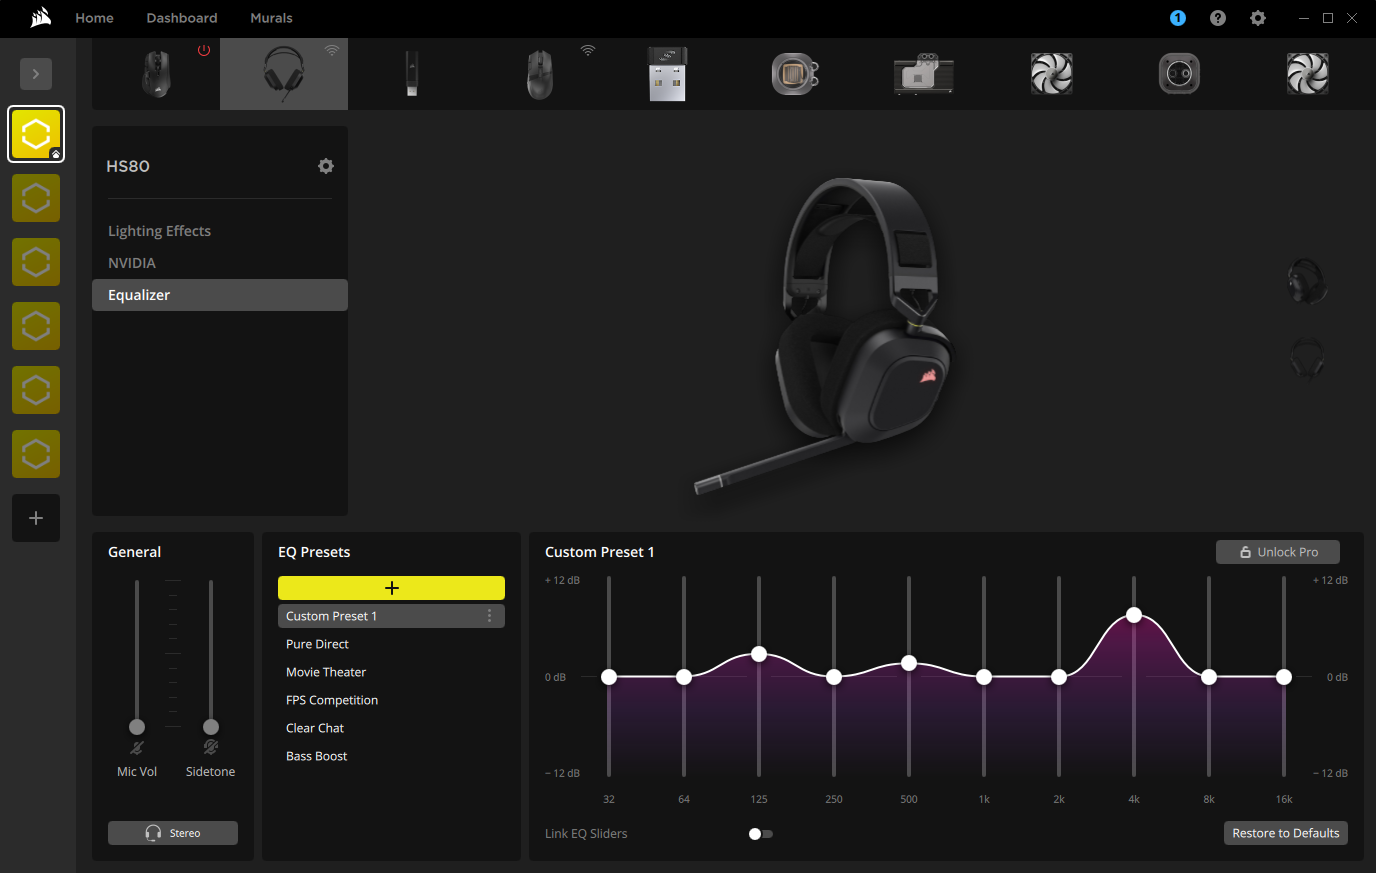Choose the Movie Theater preset
1376x873 pixels.
pyautogui.click(x=391, y=672)
